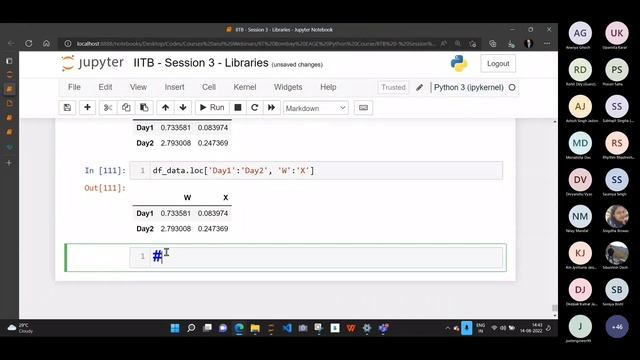
Task: Click inside the active cell containing #
Action: [x=316, y=257]
